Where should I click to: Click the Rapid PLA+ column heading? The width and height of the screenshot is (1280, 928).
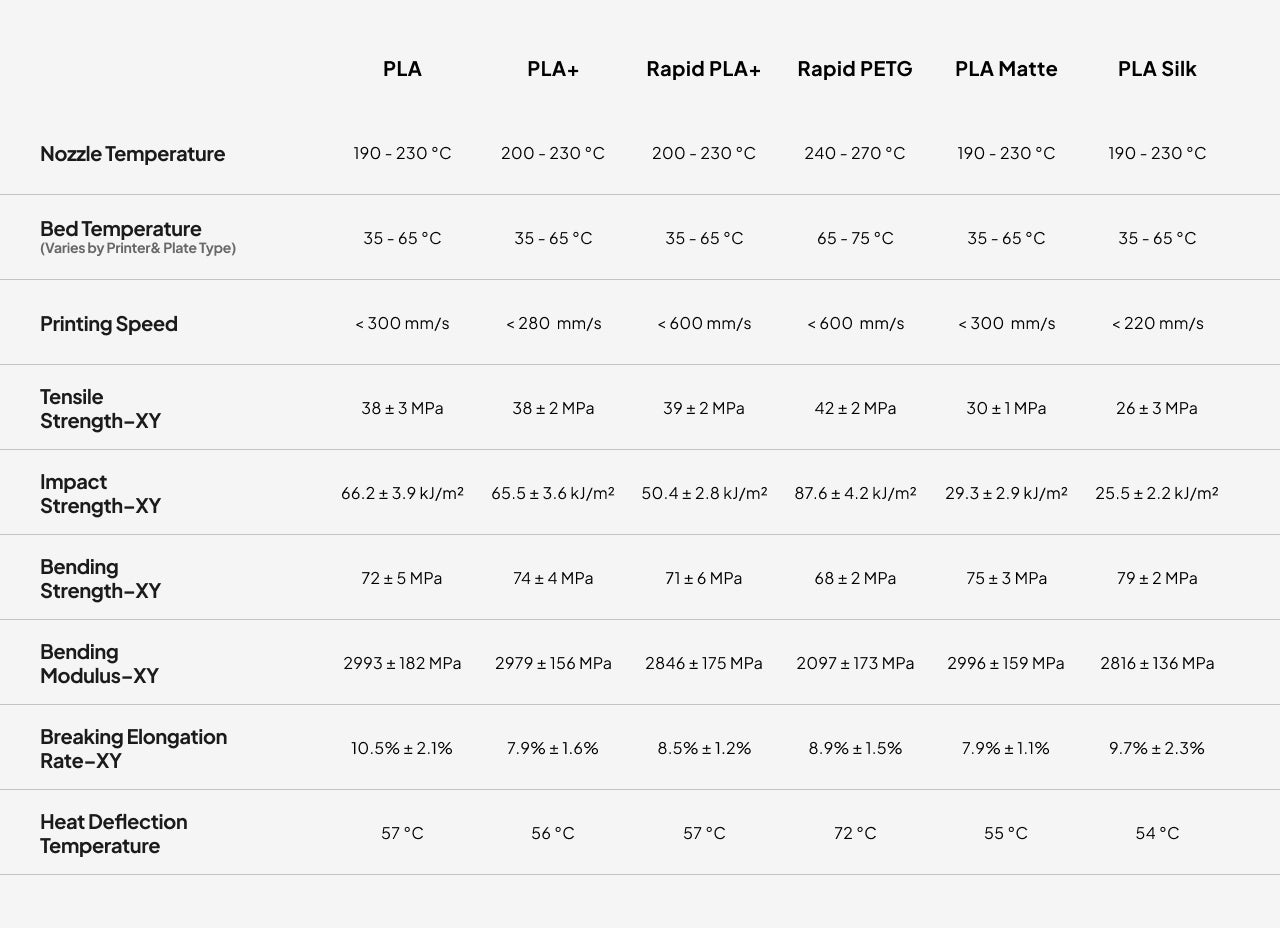(x=703, y=69)
